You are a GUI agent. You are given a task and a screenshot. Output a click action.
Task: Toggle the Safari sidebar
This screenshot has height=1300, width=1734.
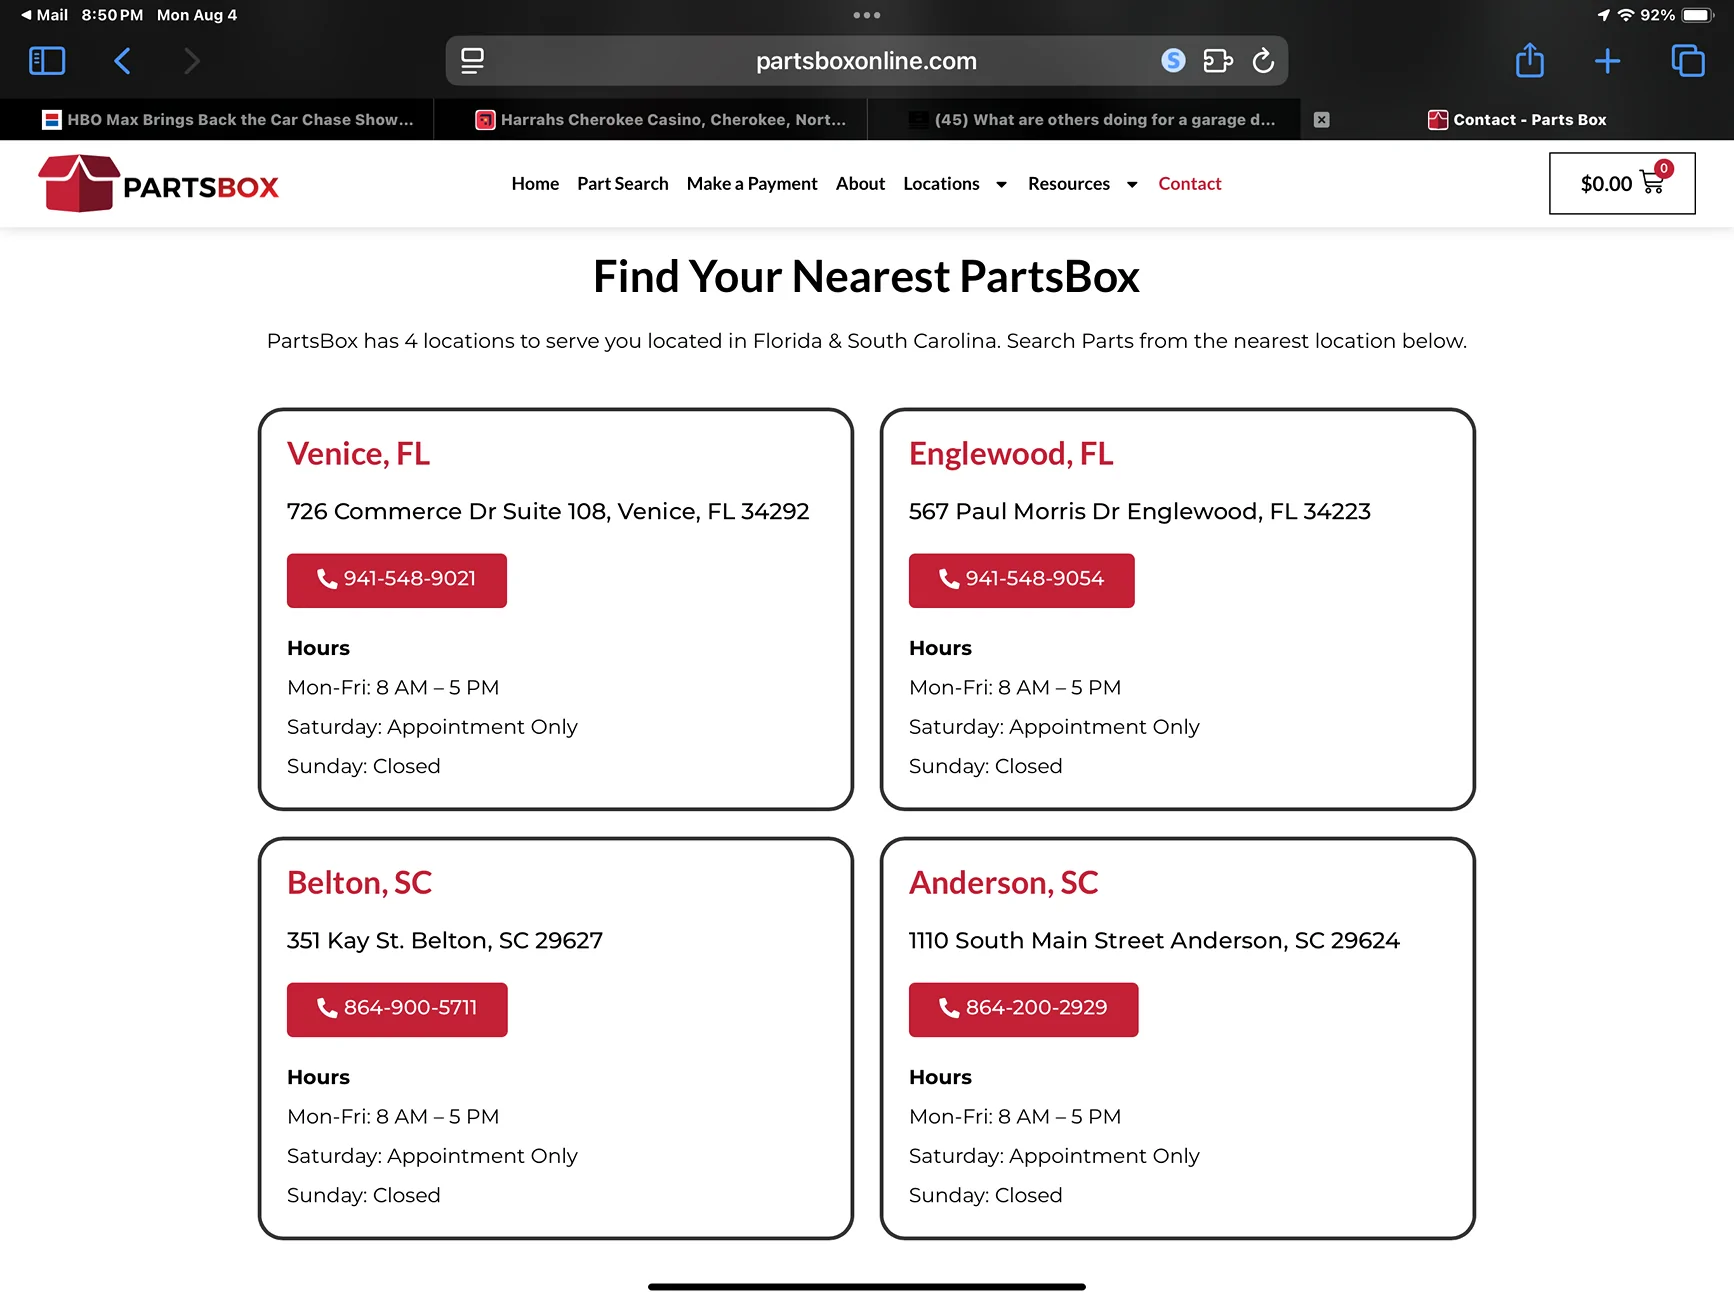pyautogui.click(x=47, y=61)
